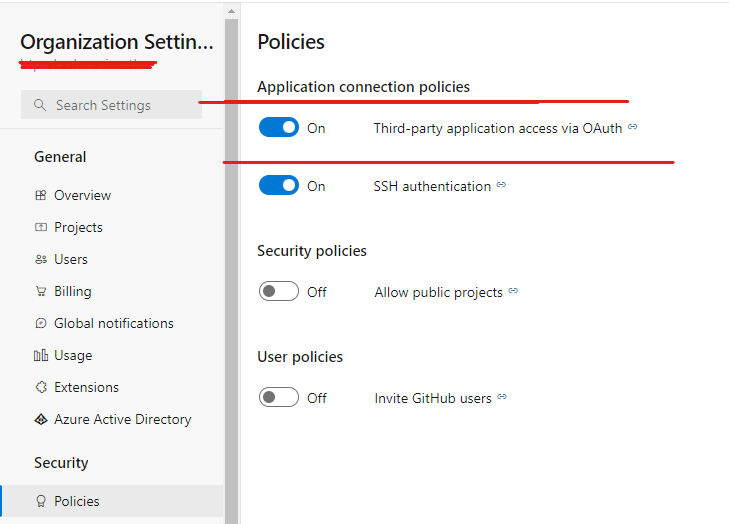The image size is (729, 524).
Task: Click the Allow public projects label
Action: [x=438, y=292]
